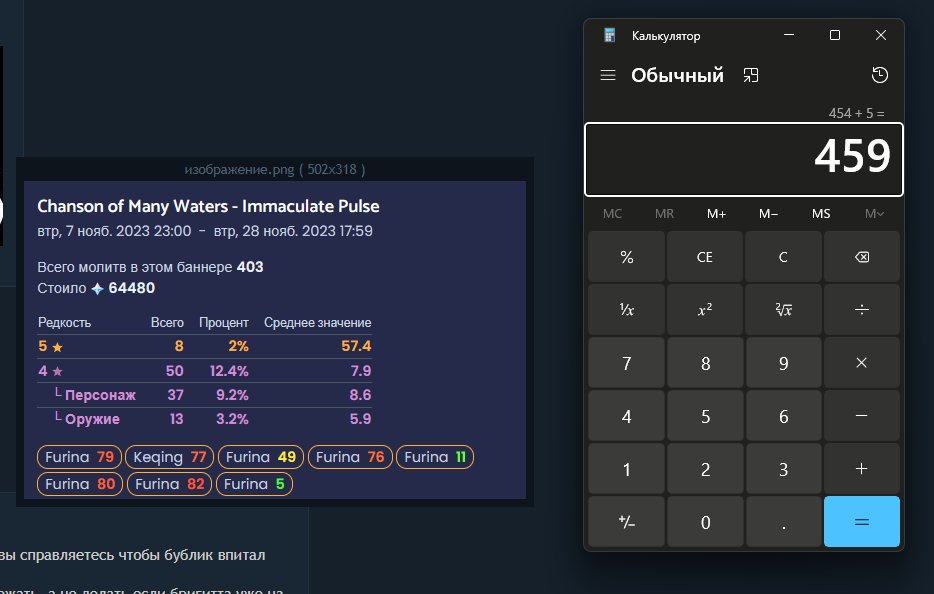Click the Furina 80 pull badge
The width and height of the screenshot is (934, 594).
coord(80,484)
